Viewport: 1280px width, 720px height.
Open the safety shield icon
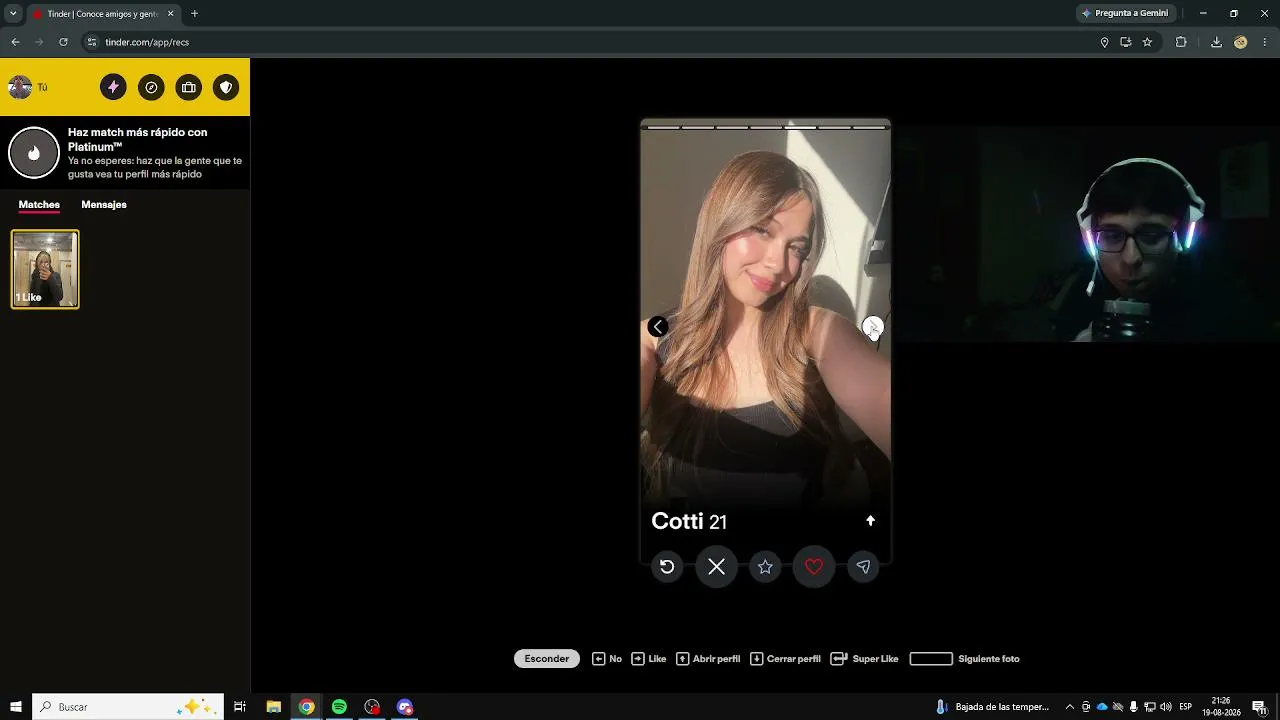(x=226, y=87)
